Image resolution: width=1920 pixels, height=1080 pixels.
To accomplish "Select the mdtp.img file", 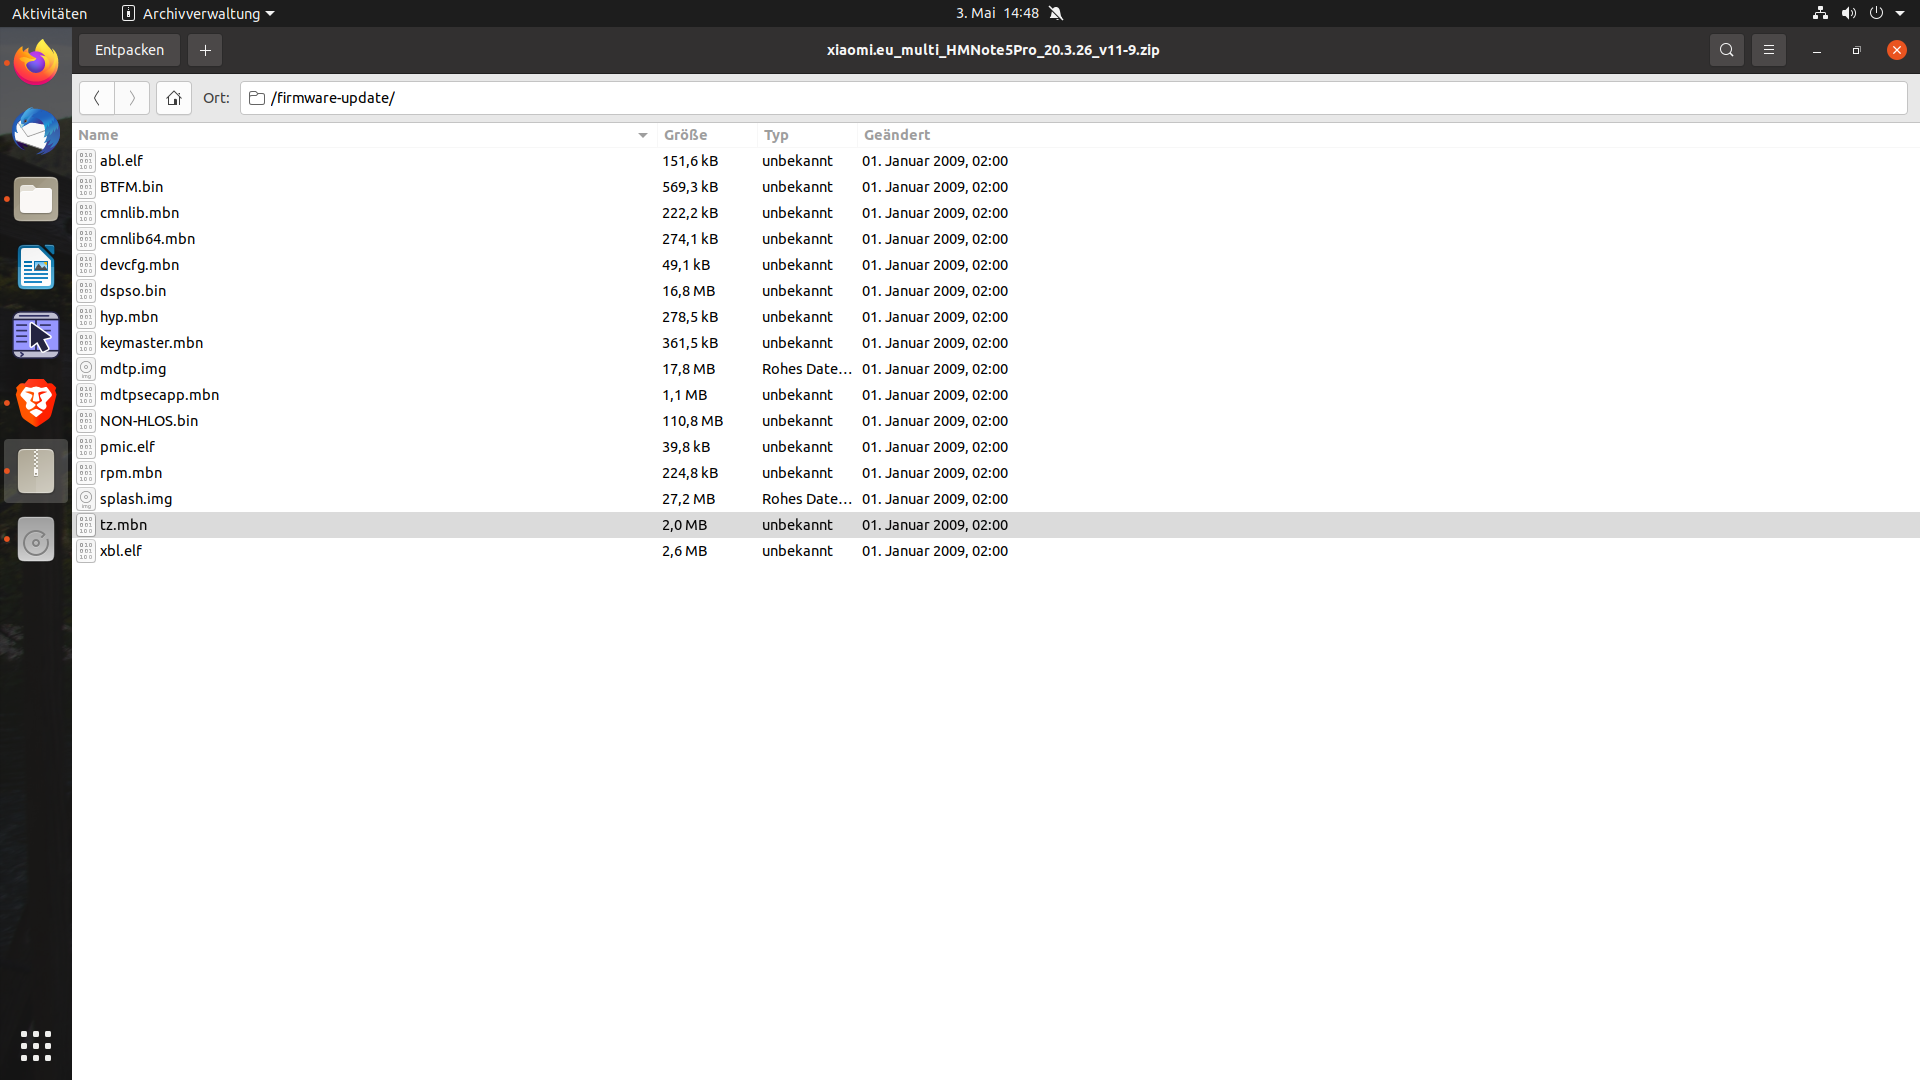I will tap(996, 369).
